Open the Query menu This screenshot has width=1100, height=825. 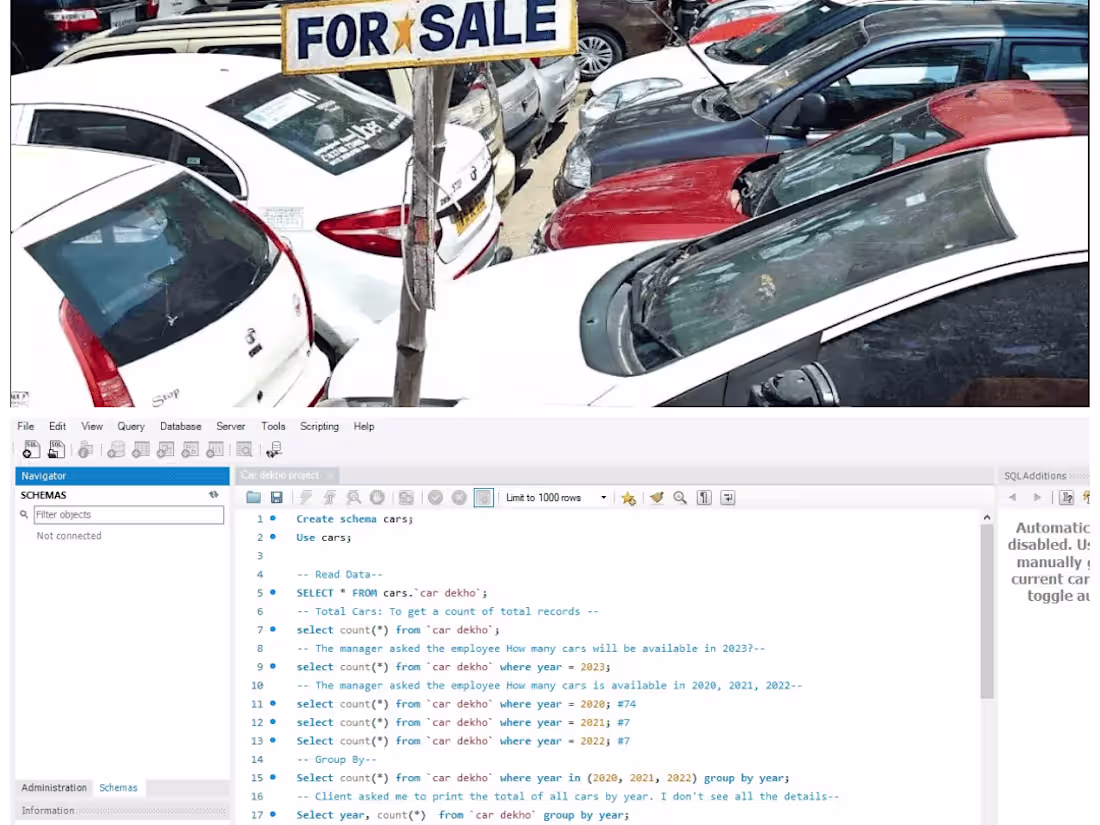130,426
